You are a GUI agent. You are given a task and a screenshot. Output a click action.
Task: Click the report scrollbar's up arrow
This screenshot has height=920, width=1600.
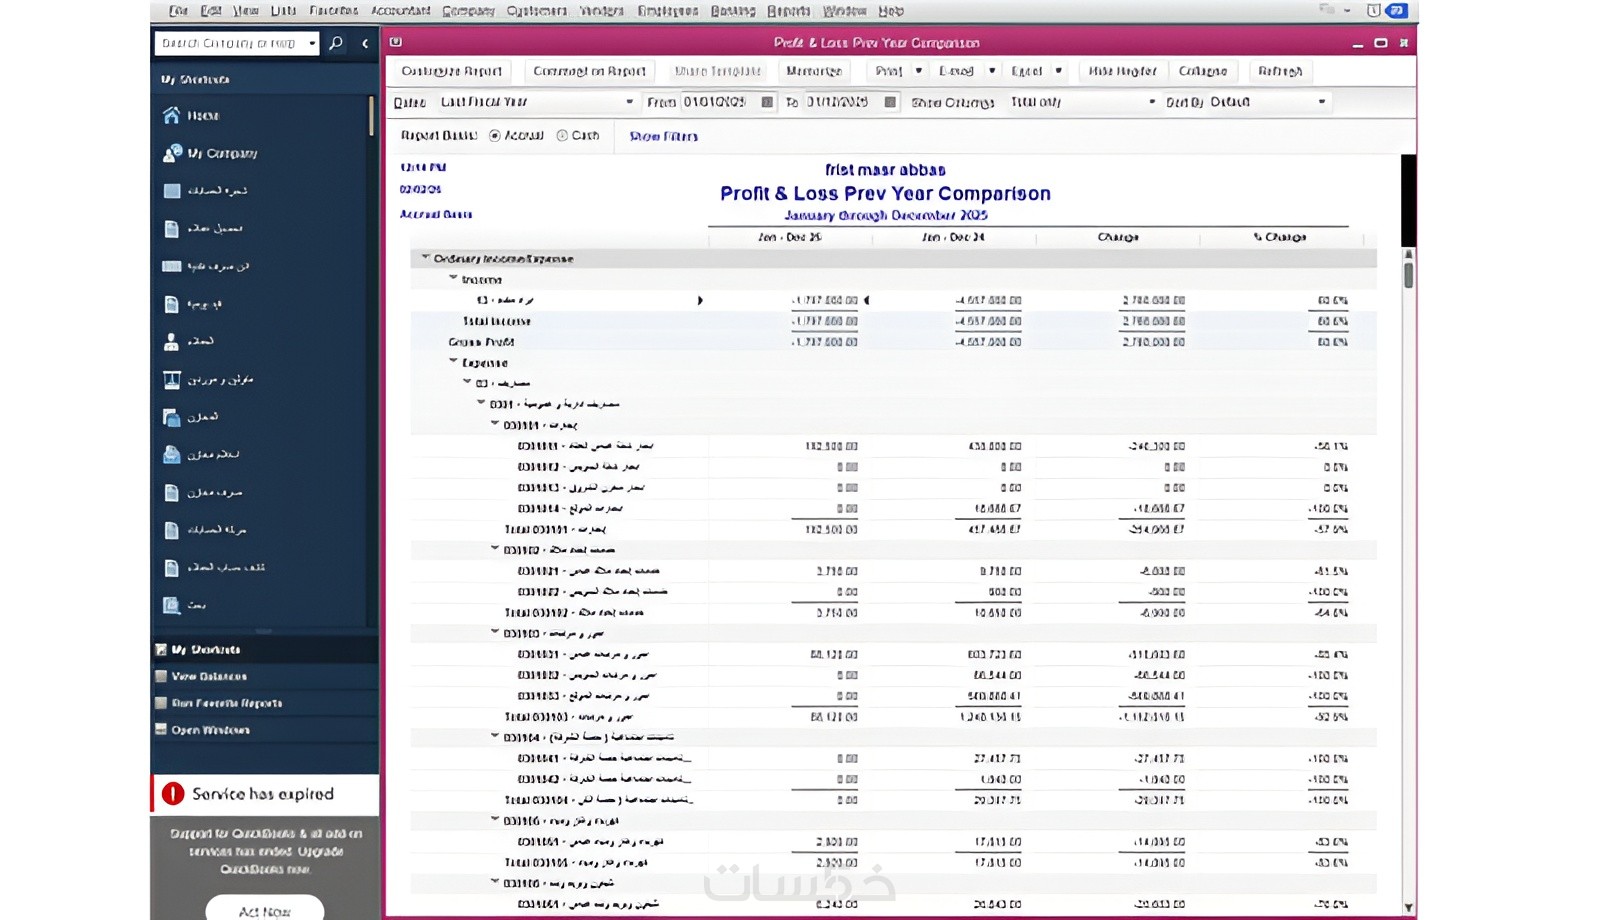point(1408,254)
